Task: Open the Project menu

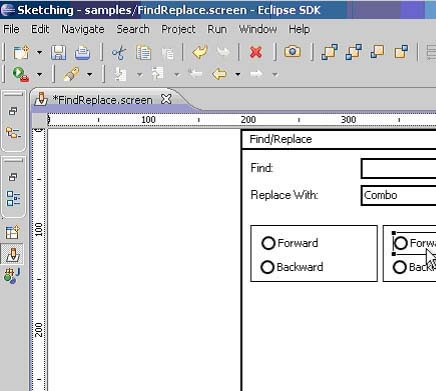Action: 178,29
